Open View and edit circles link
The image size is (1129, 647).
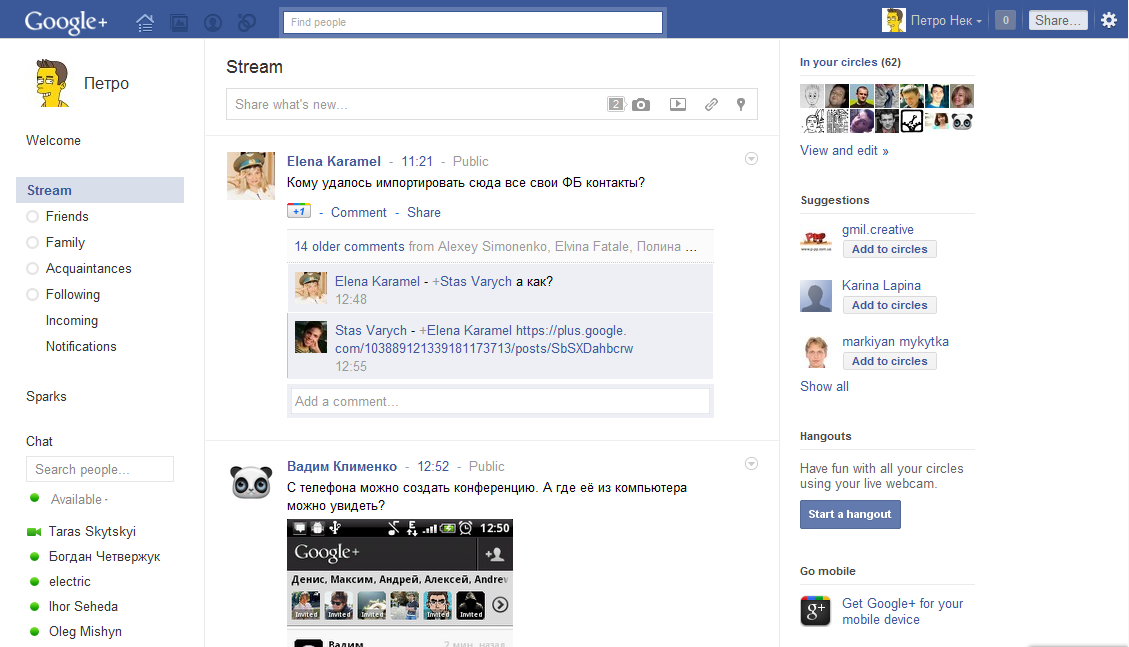844,150
